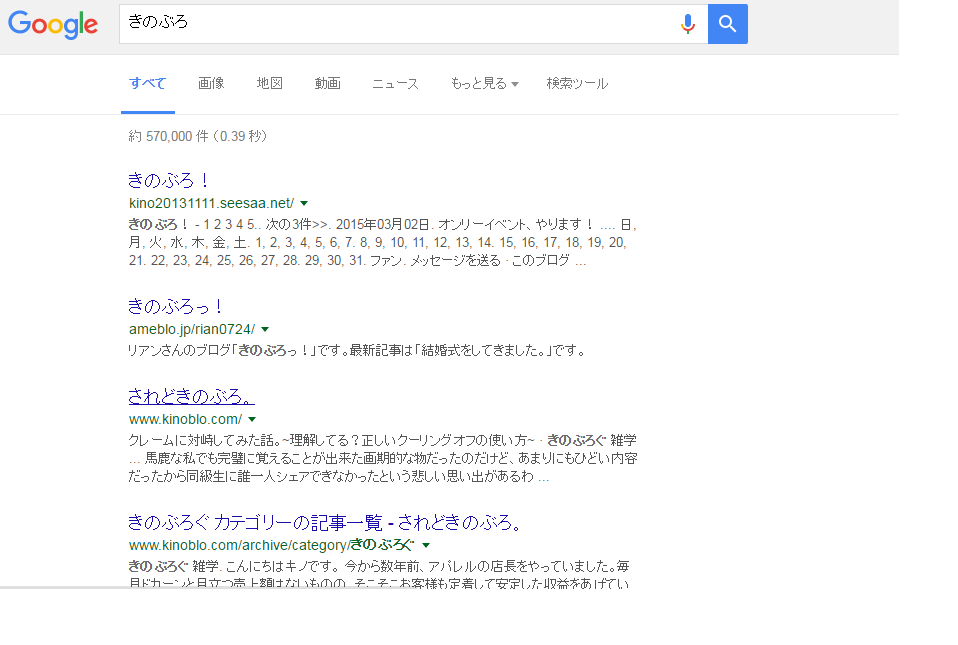
Task: Click snippet mentioning リアンさんのブログ
Action: [357, 351]
